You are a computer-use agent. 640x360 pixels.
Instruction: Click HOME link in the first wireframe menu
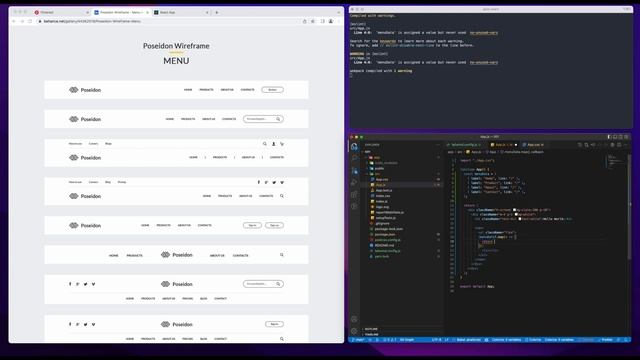(x=188, y=90)
